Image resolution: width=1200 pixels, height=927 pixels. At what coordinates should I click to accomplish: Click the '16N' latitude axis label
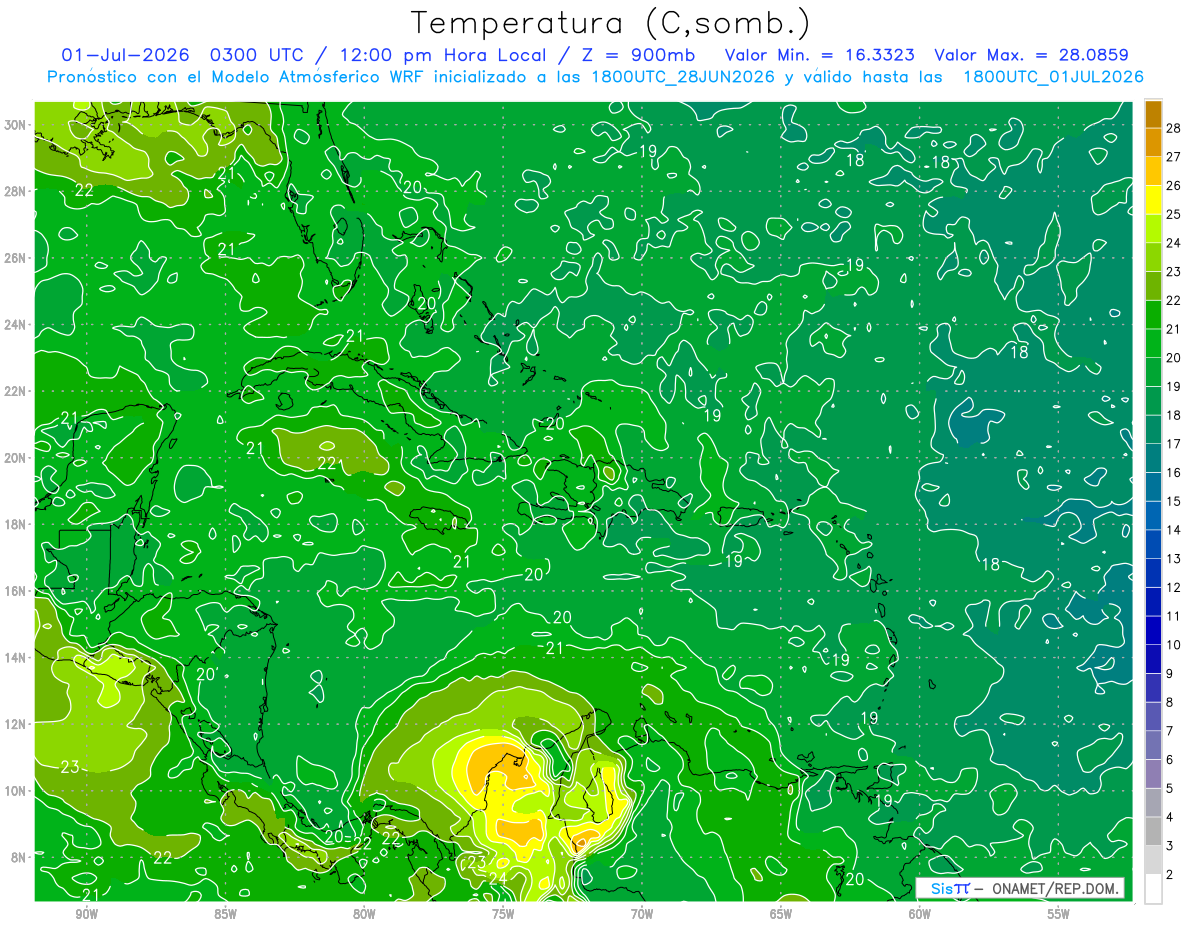tap(17, 591)
